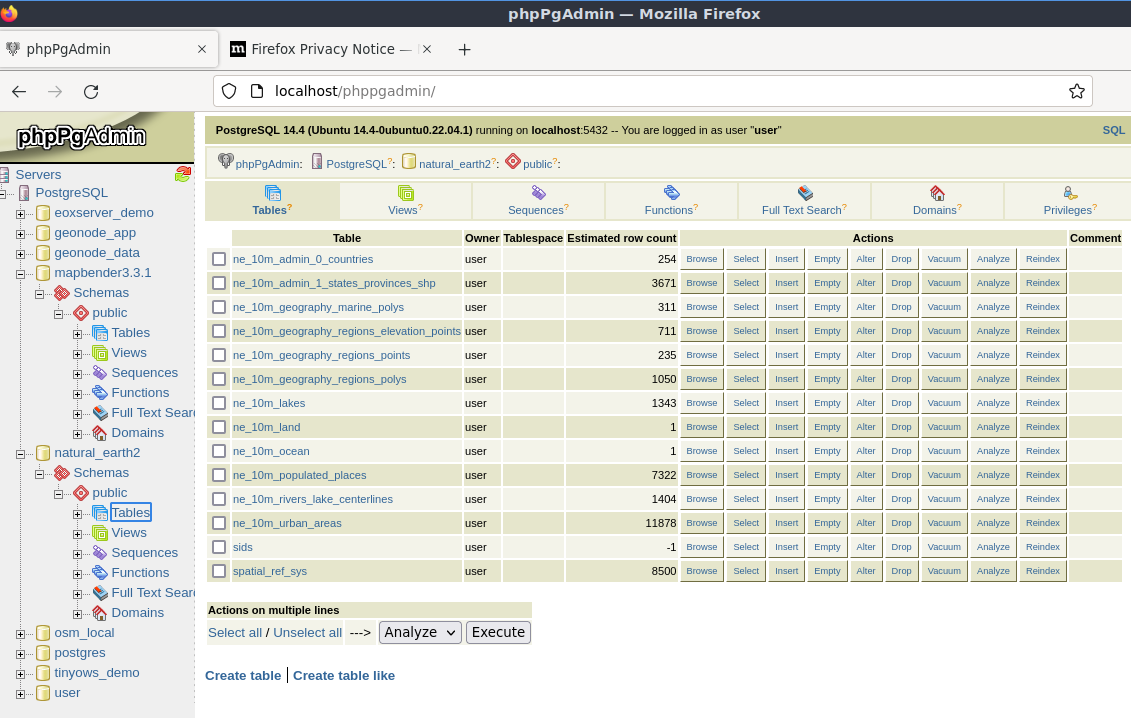Click the Sequences tab icon
Viewport: 1131px width, 718px height.
coord(538,193)
